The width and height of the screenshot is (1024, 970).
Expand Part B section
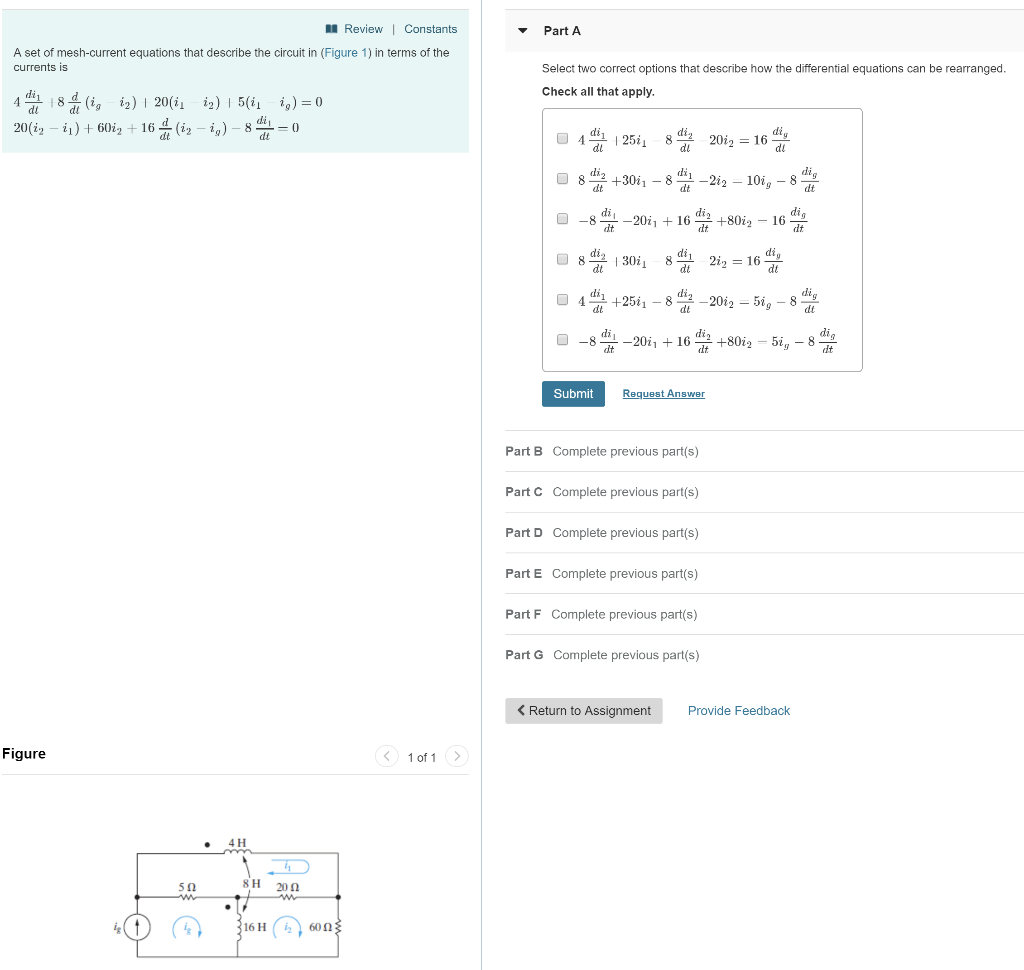click(x=523, y=451)
